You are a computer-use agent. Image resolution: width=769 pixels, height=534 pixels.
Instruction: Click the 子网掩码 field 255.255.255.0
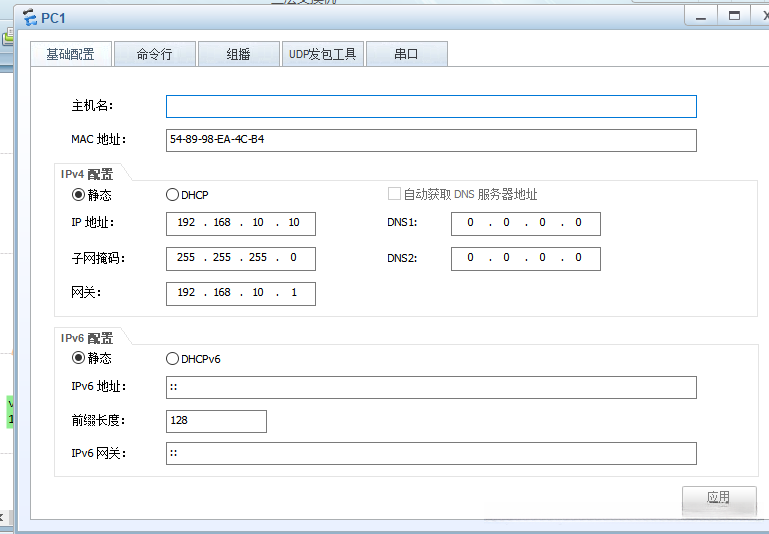coord(241,258)
